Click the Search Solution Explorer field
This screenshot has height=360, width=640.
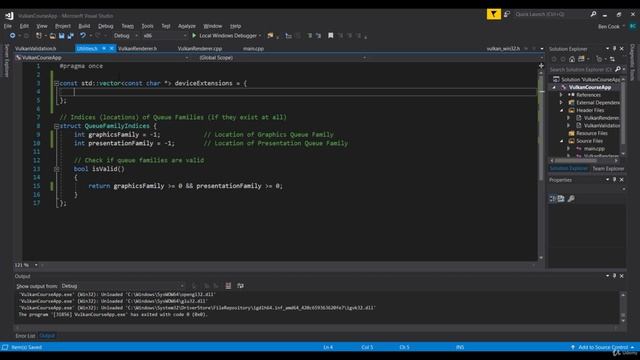(580, 70)
